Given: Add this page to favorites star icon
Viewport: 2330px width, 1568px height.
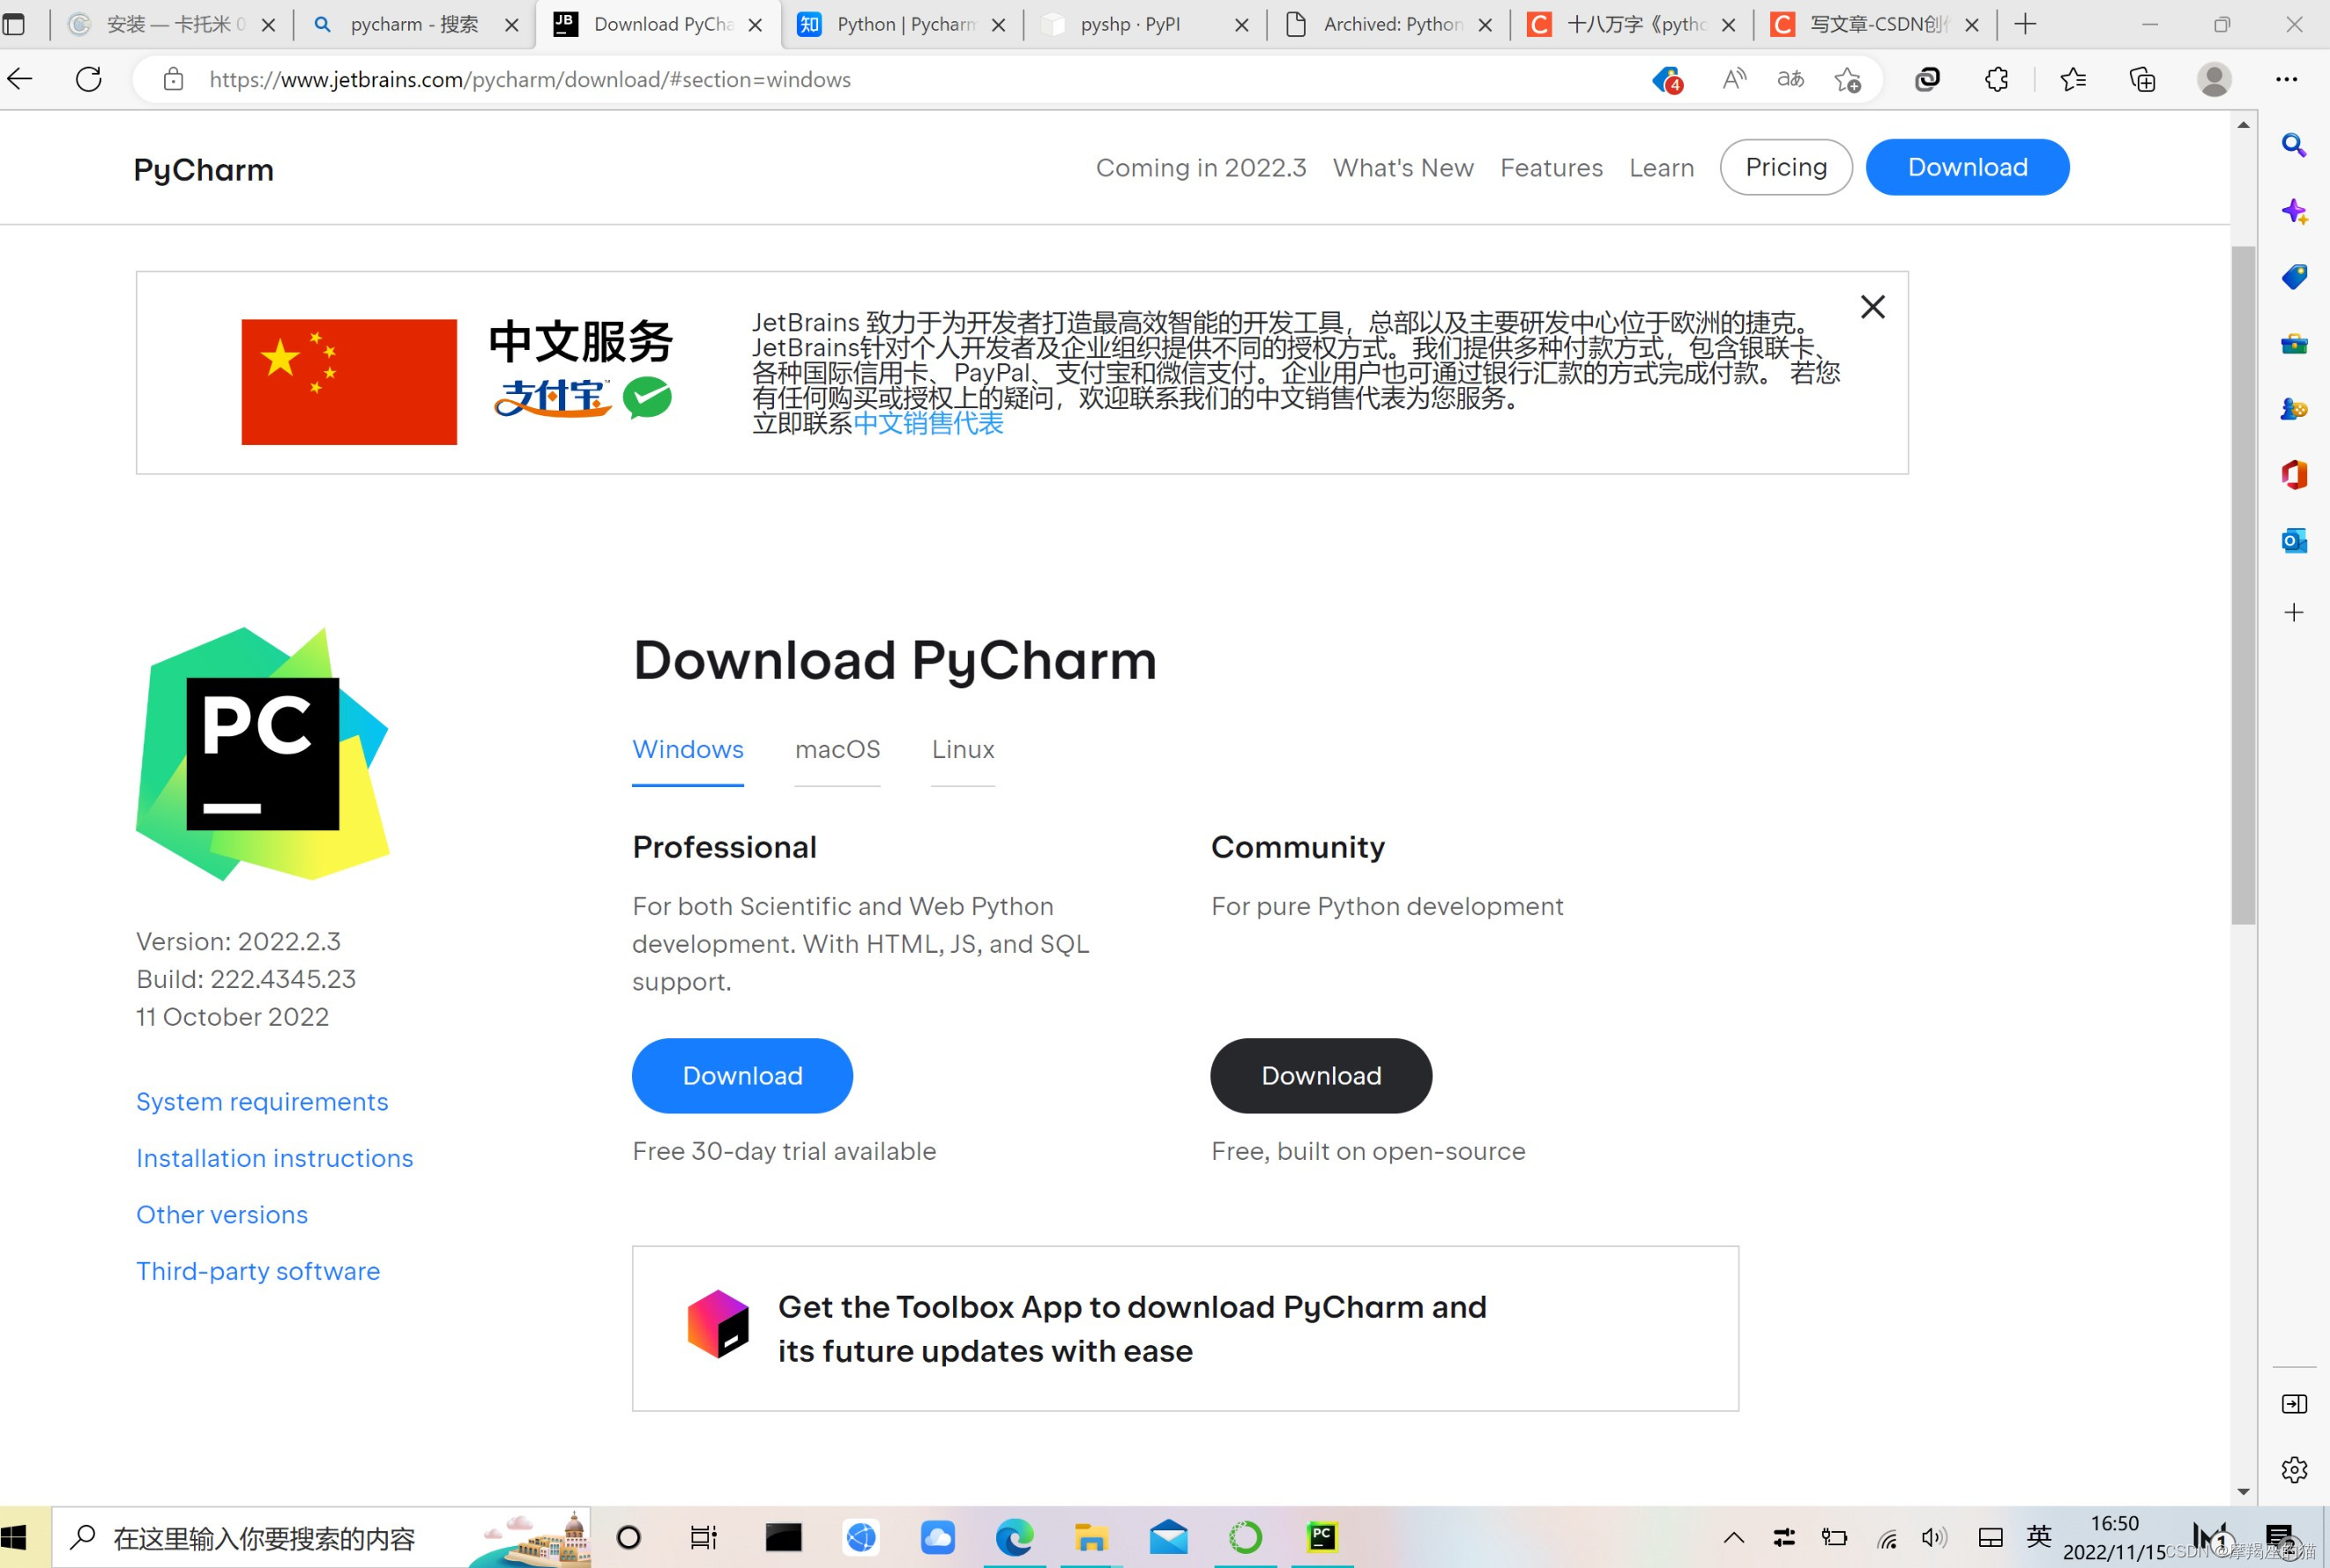Looking at the screenshot, I should tap(1847, 79).
